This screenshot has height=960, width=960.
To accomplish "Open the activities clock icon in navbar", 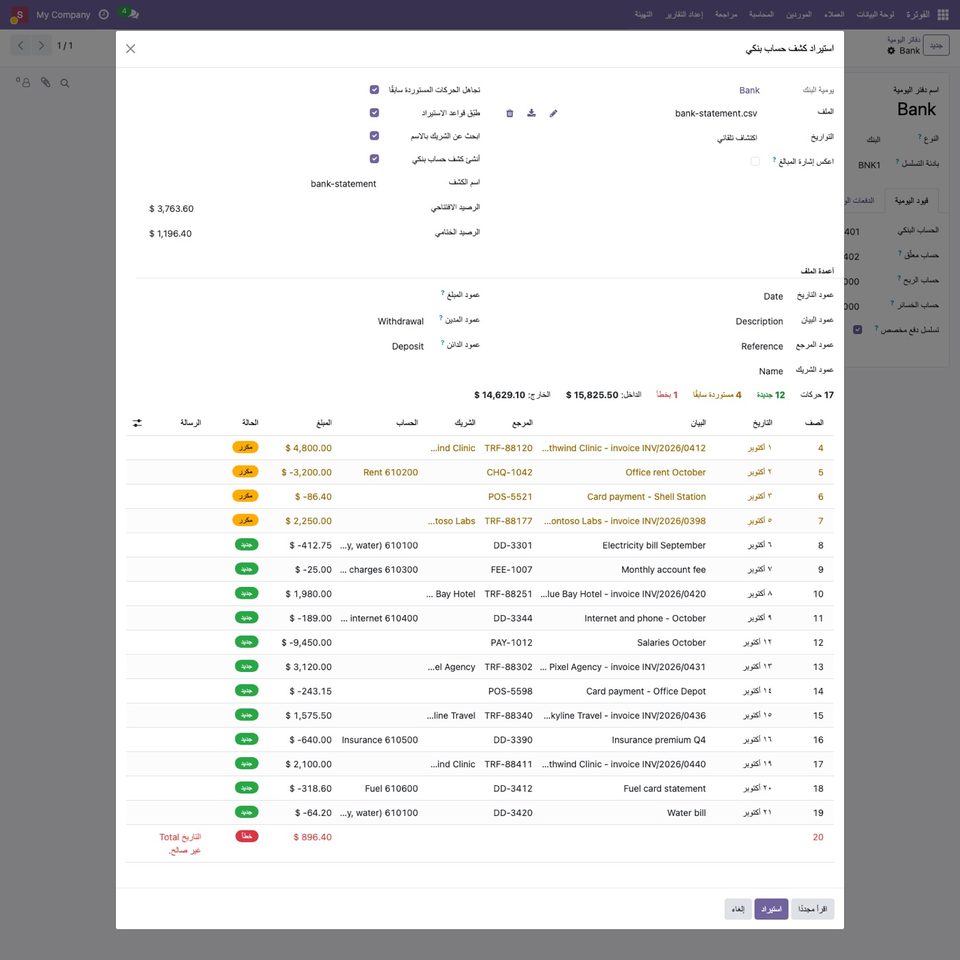I will (104, 14).
